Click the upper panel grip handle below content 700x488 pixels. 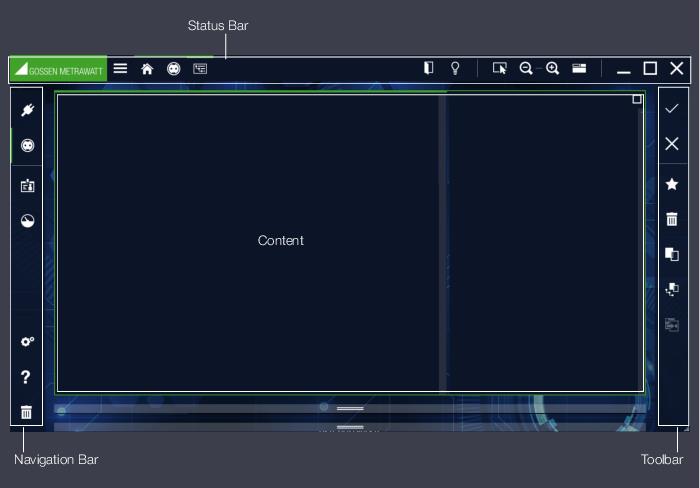[x=350, y=409]
